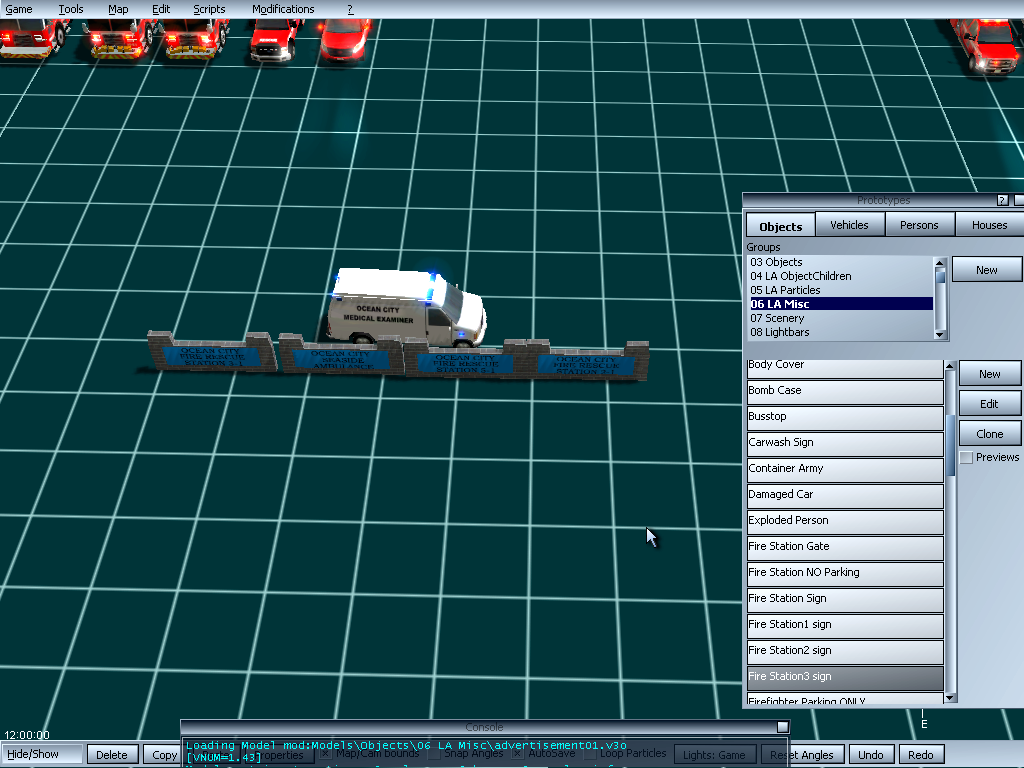The width and height of the screenshot is (1024, 768).
Task: Select the Fire Station3 sign prototype
Action: click(845, 678)
